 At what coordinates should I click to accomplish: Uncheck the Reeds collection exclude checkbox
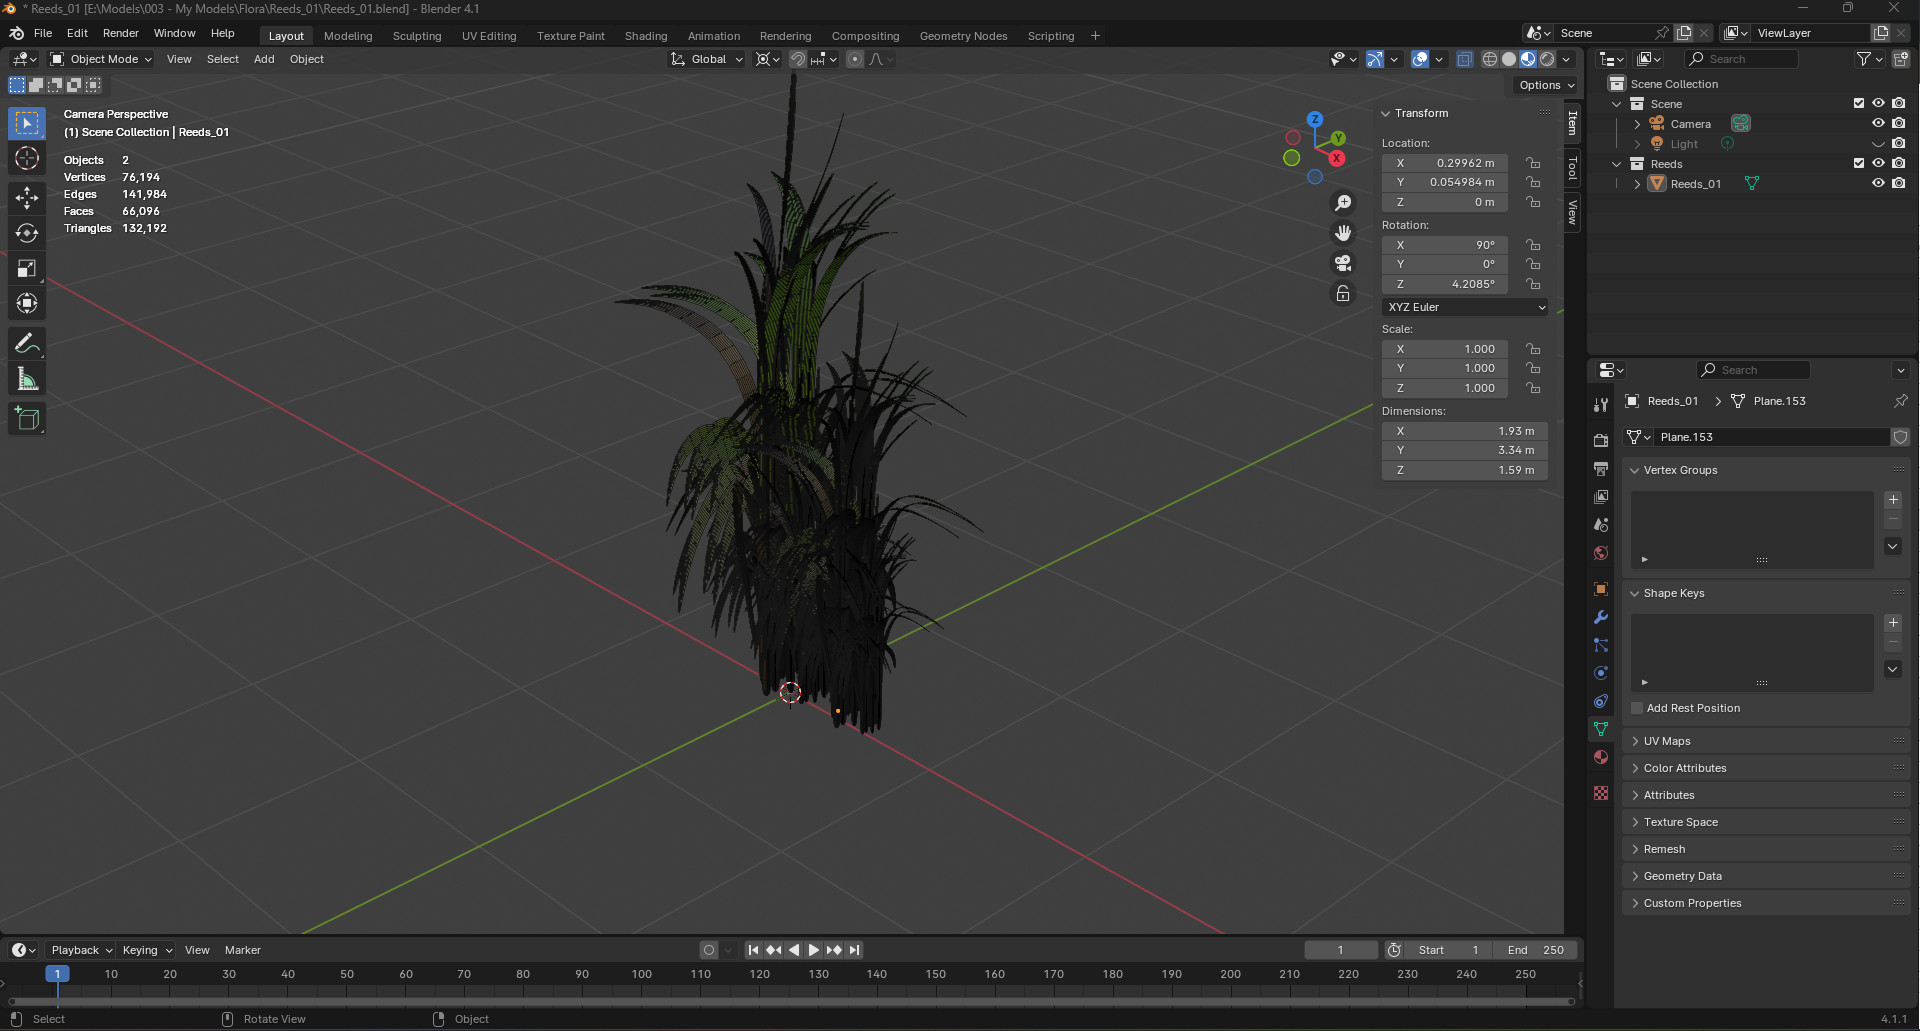coord(1859,163)
